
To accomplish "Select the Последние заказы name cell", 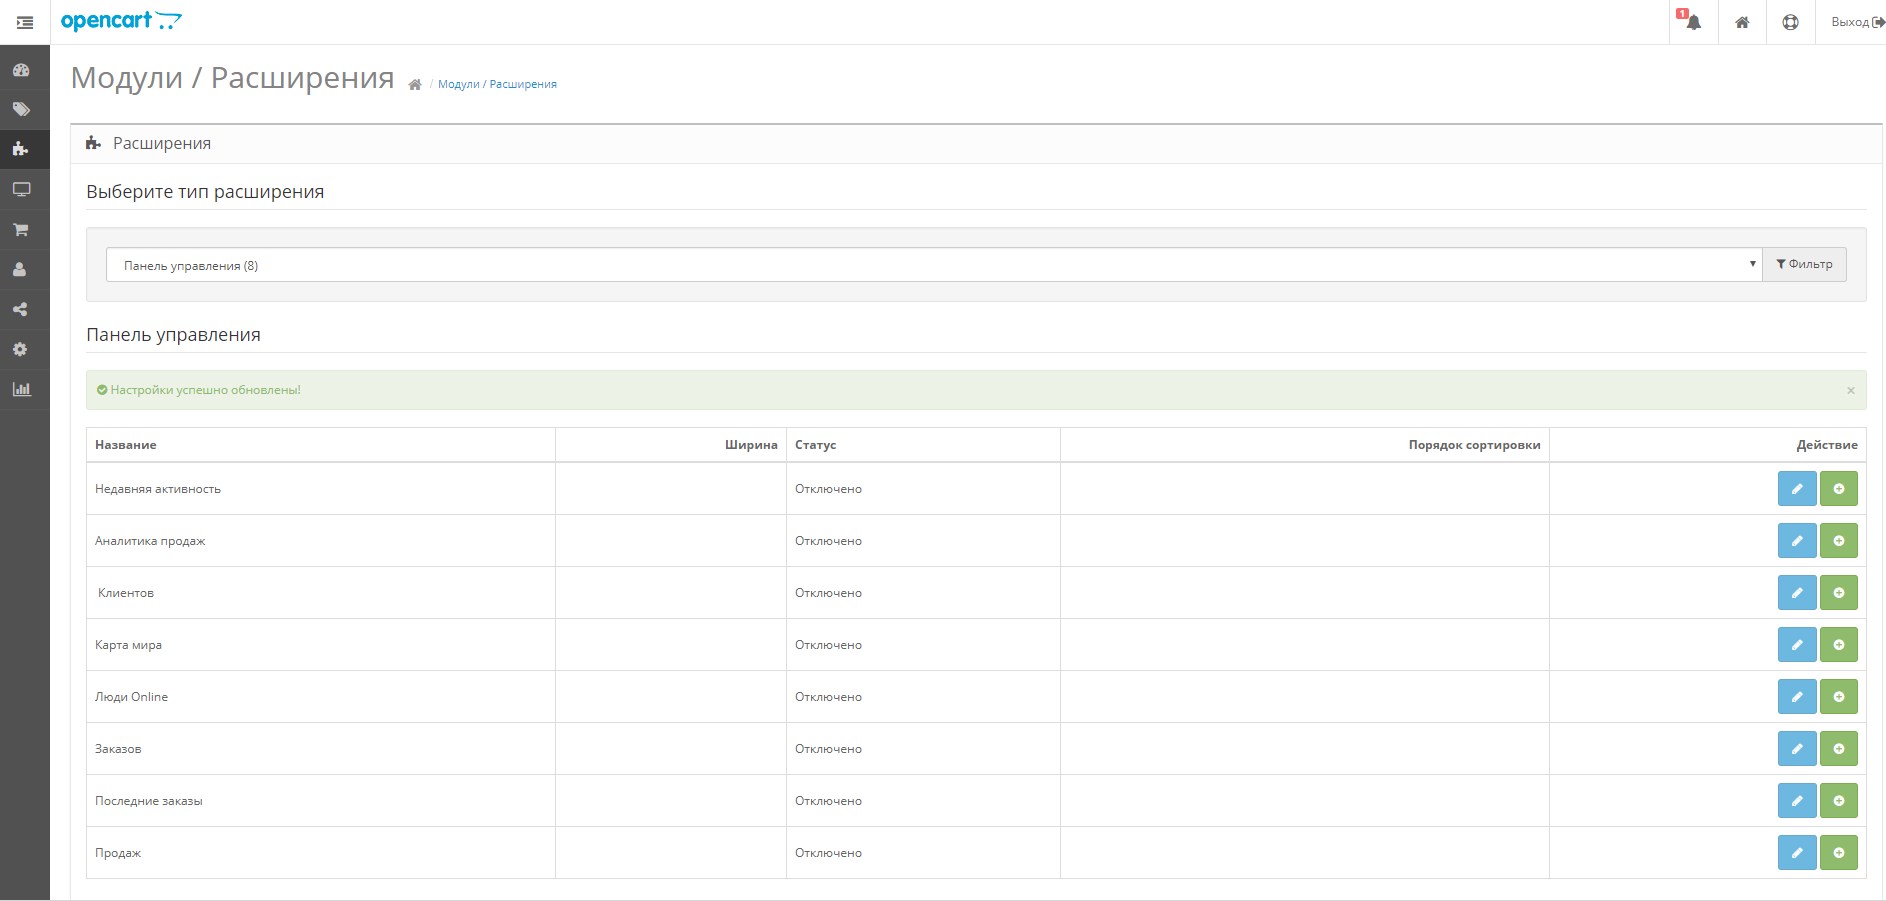I will pyautogui.click(x=321, y=801).
